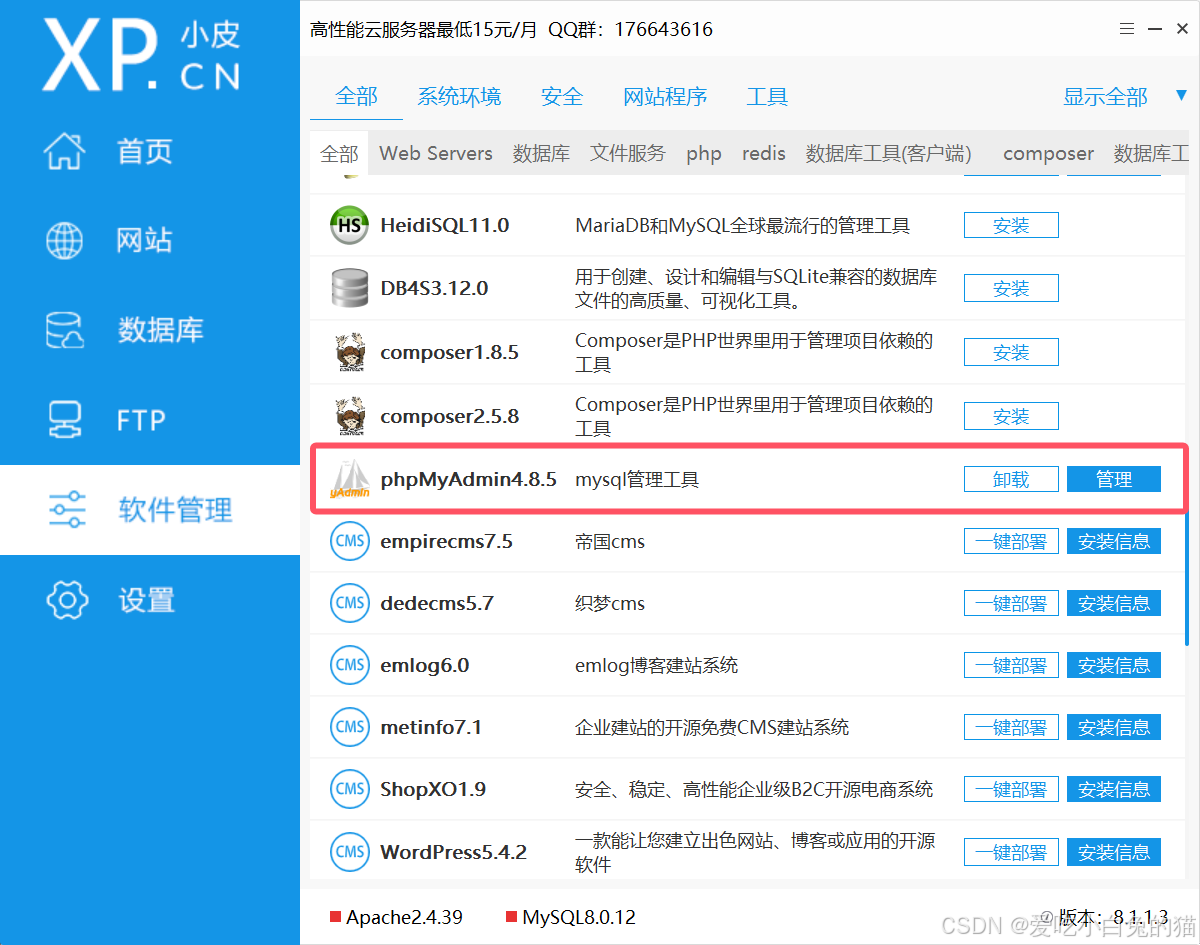Image resolution: width=1200 pixels, height=945 pixels.
Task: Click 一键部署 for dedecms5.7
Action: pos(1011,604)
